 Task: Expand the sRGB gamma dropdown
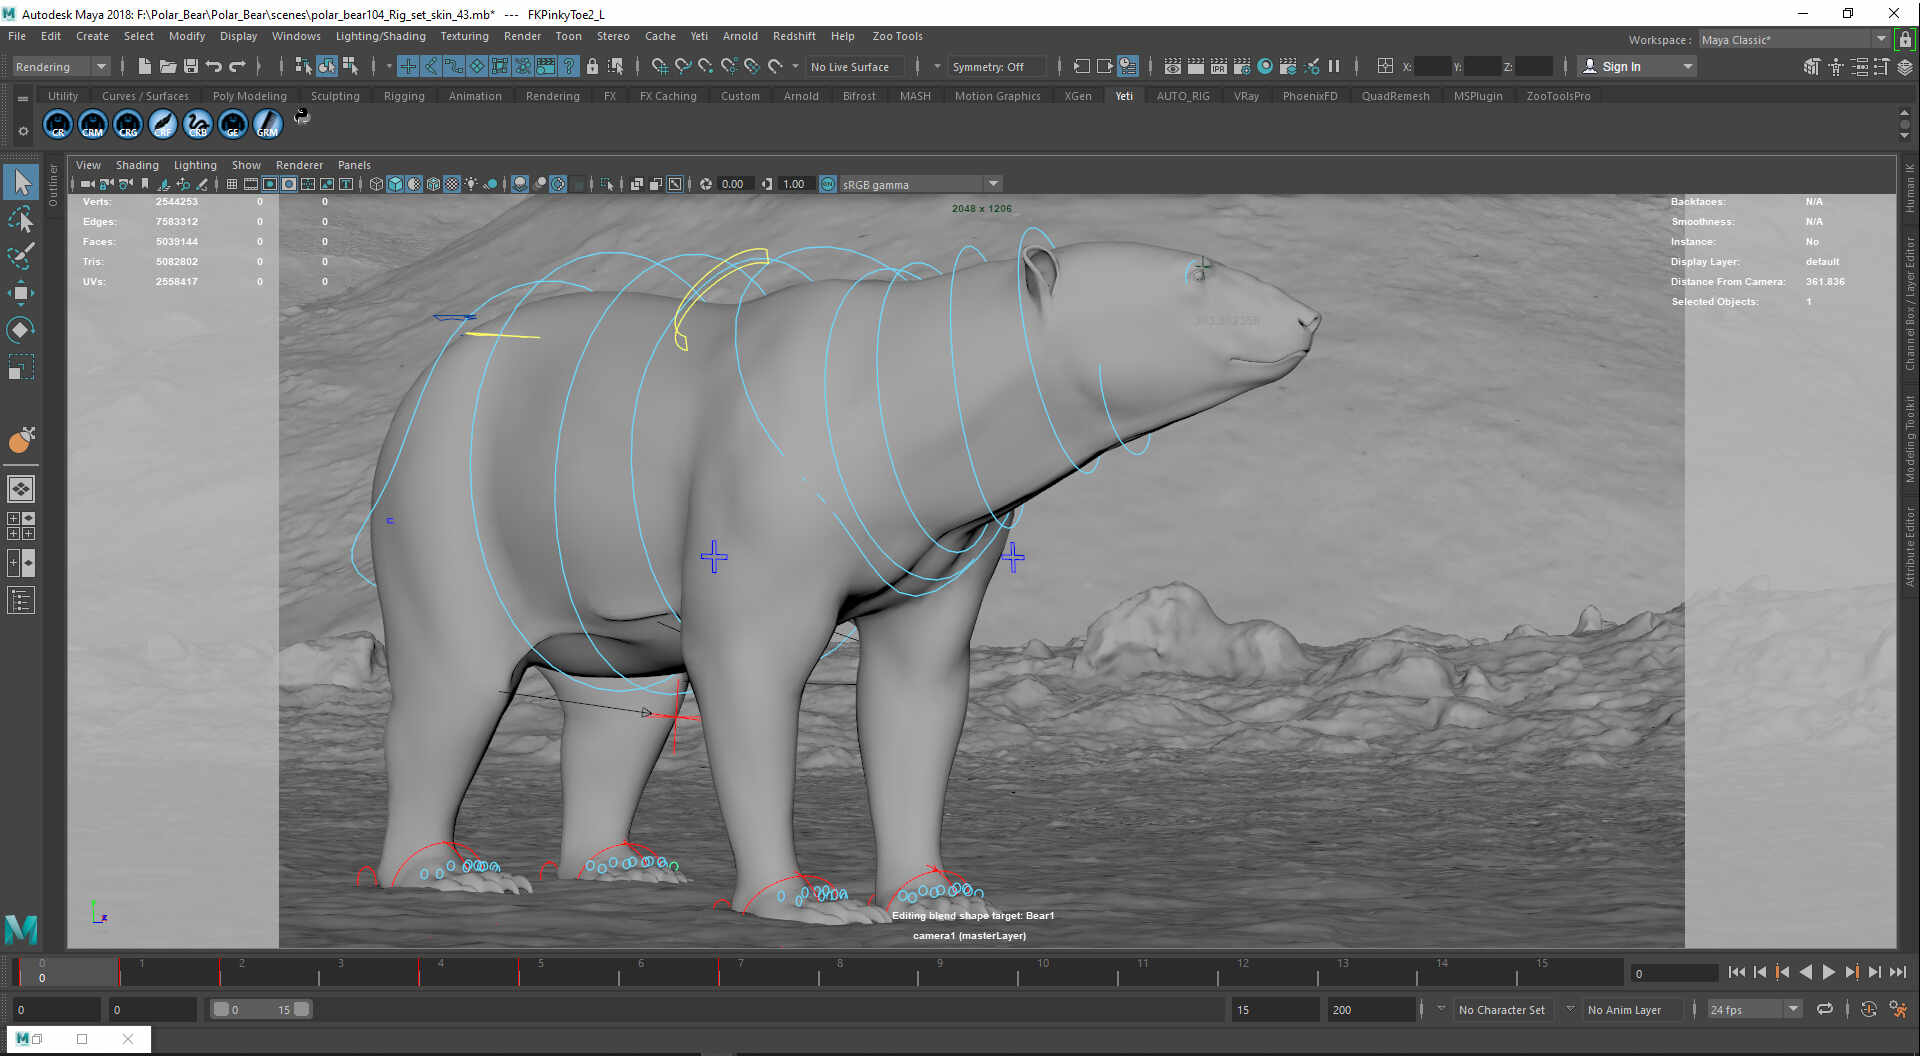coord(993,184)
